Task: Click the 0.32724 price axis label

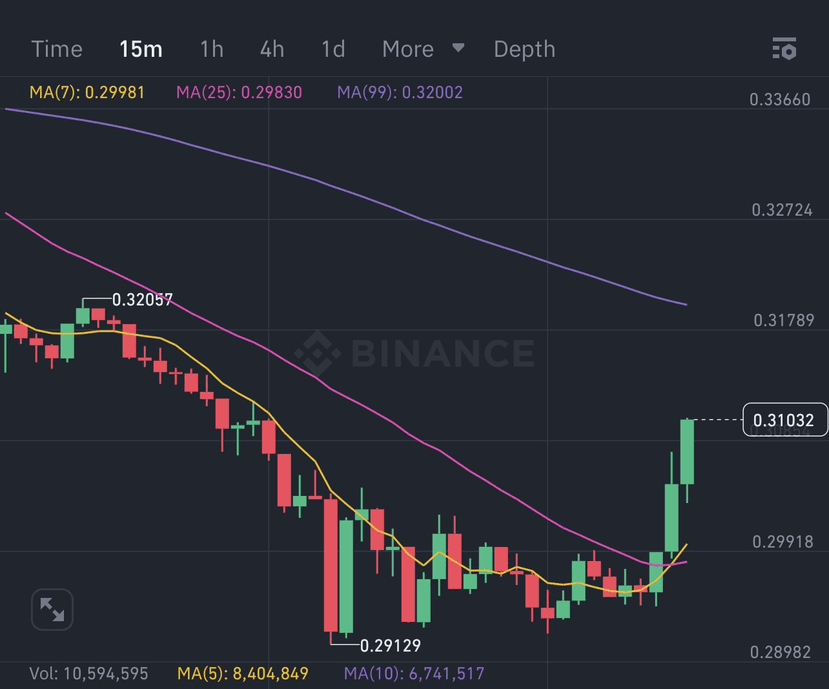Action: [x=782, y=210]
